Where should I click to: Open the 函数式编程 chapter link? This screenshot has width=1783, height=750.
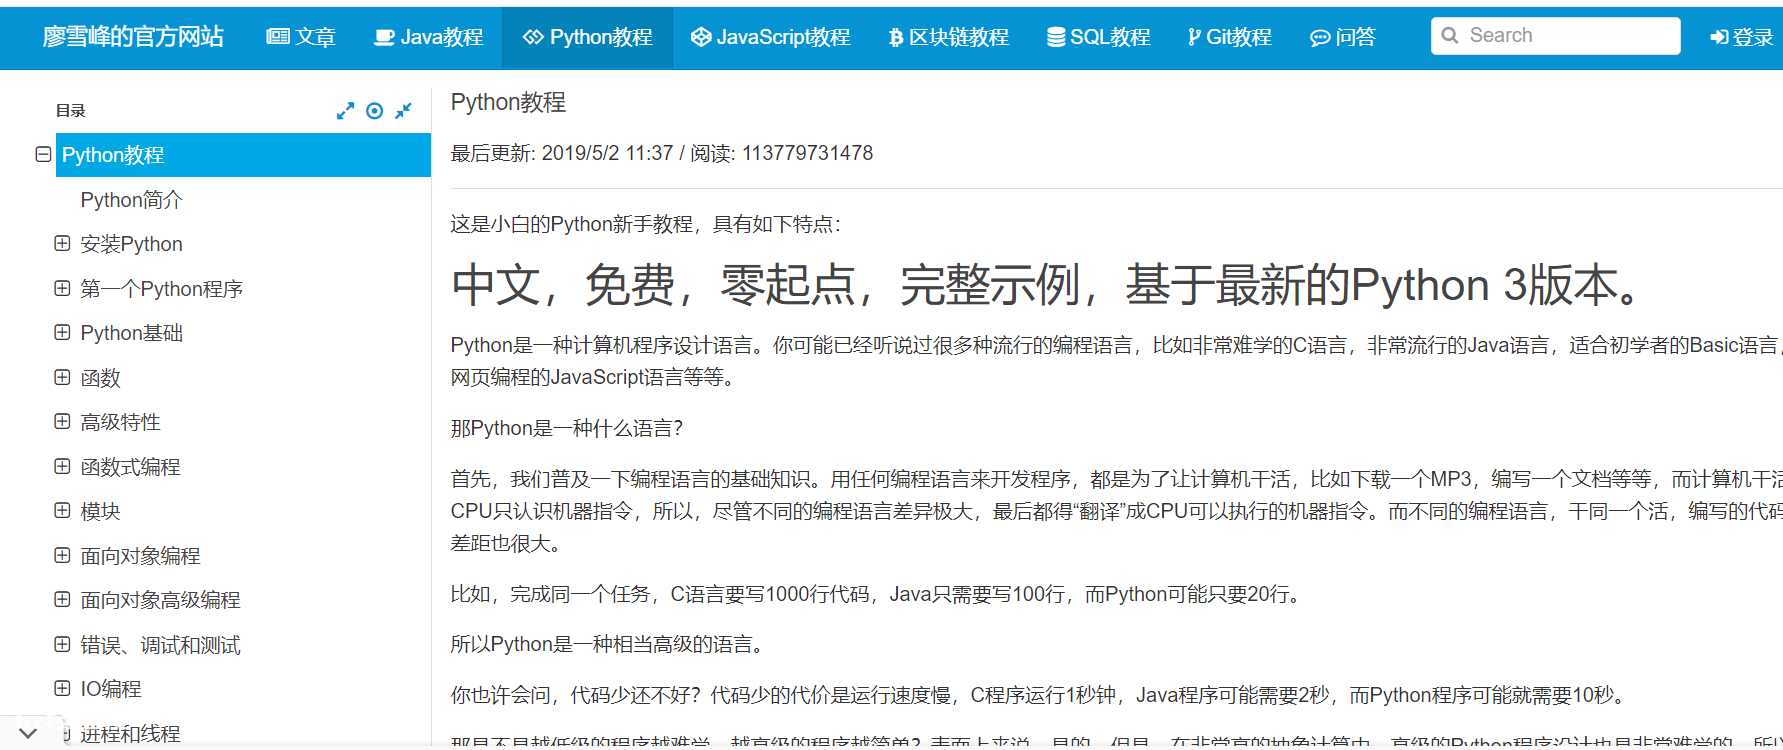coord(130,467)
